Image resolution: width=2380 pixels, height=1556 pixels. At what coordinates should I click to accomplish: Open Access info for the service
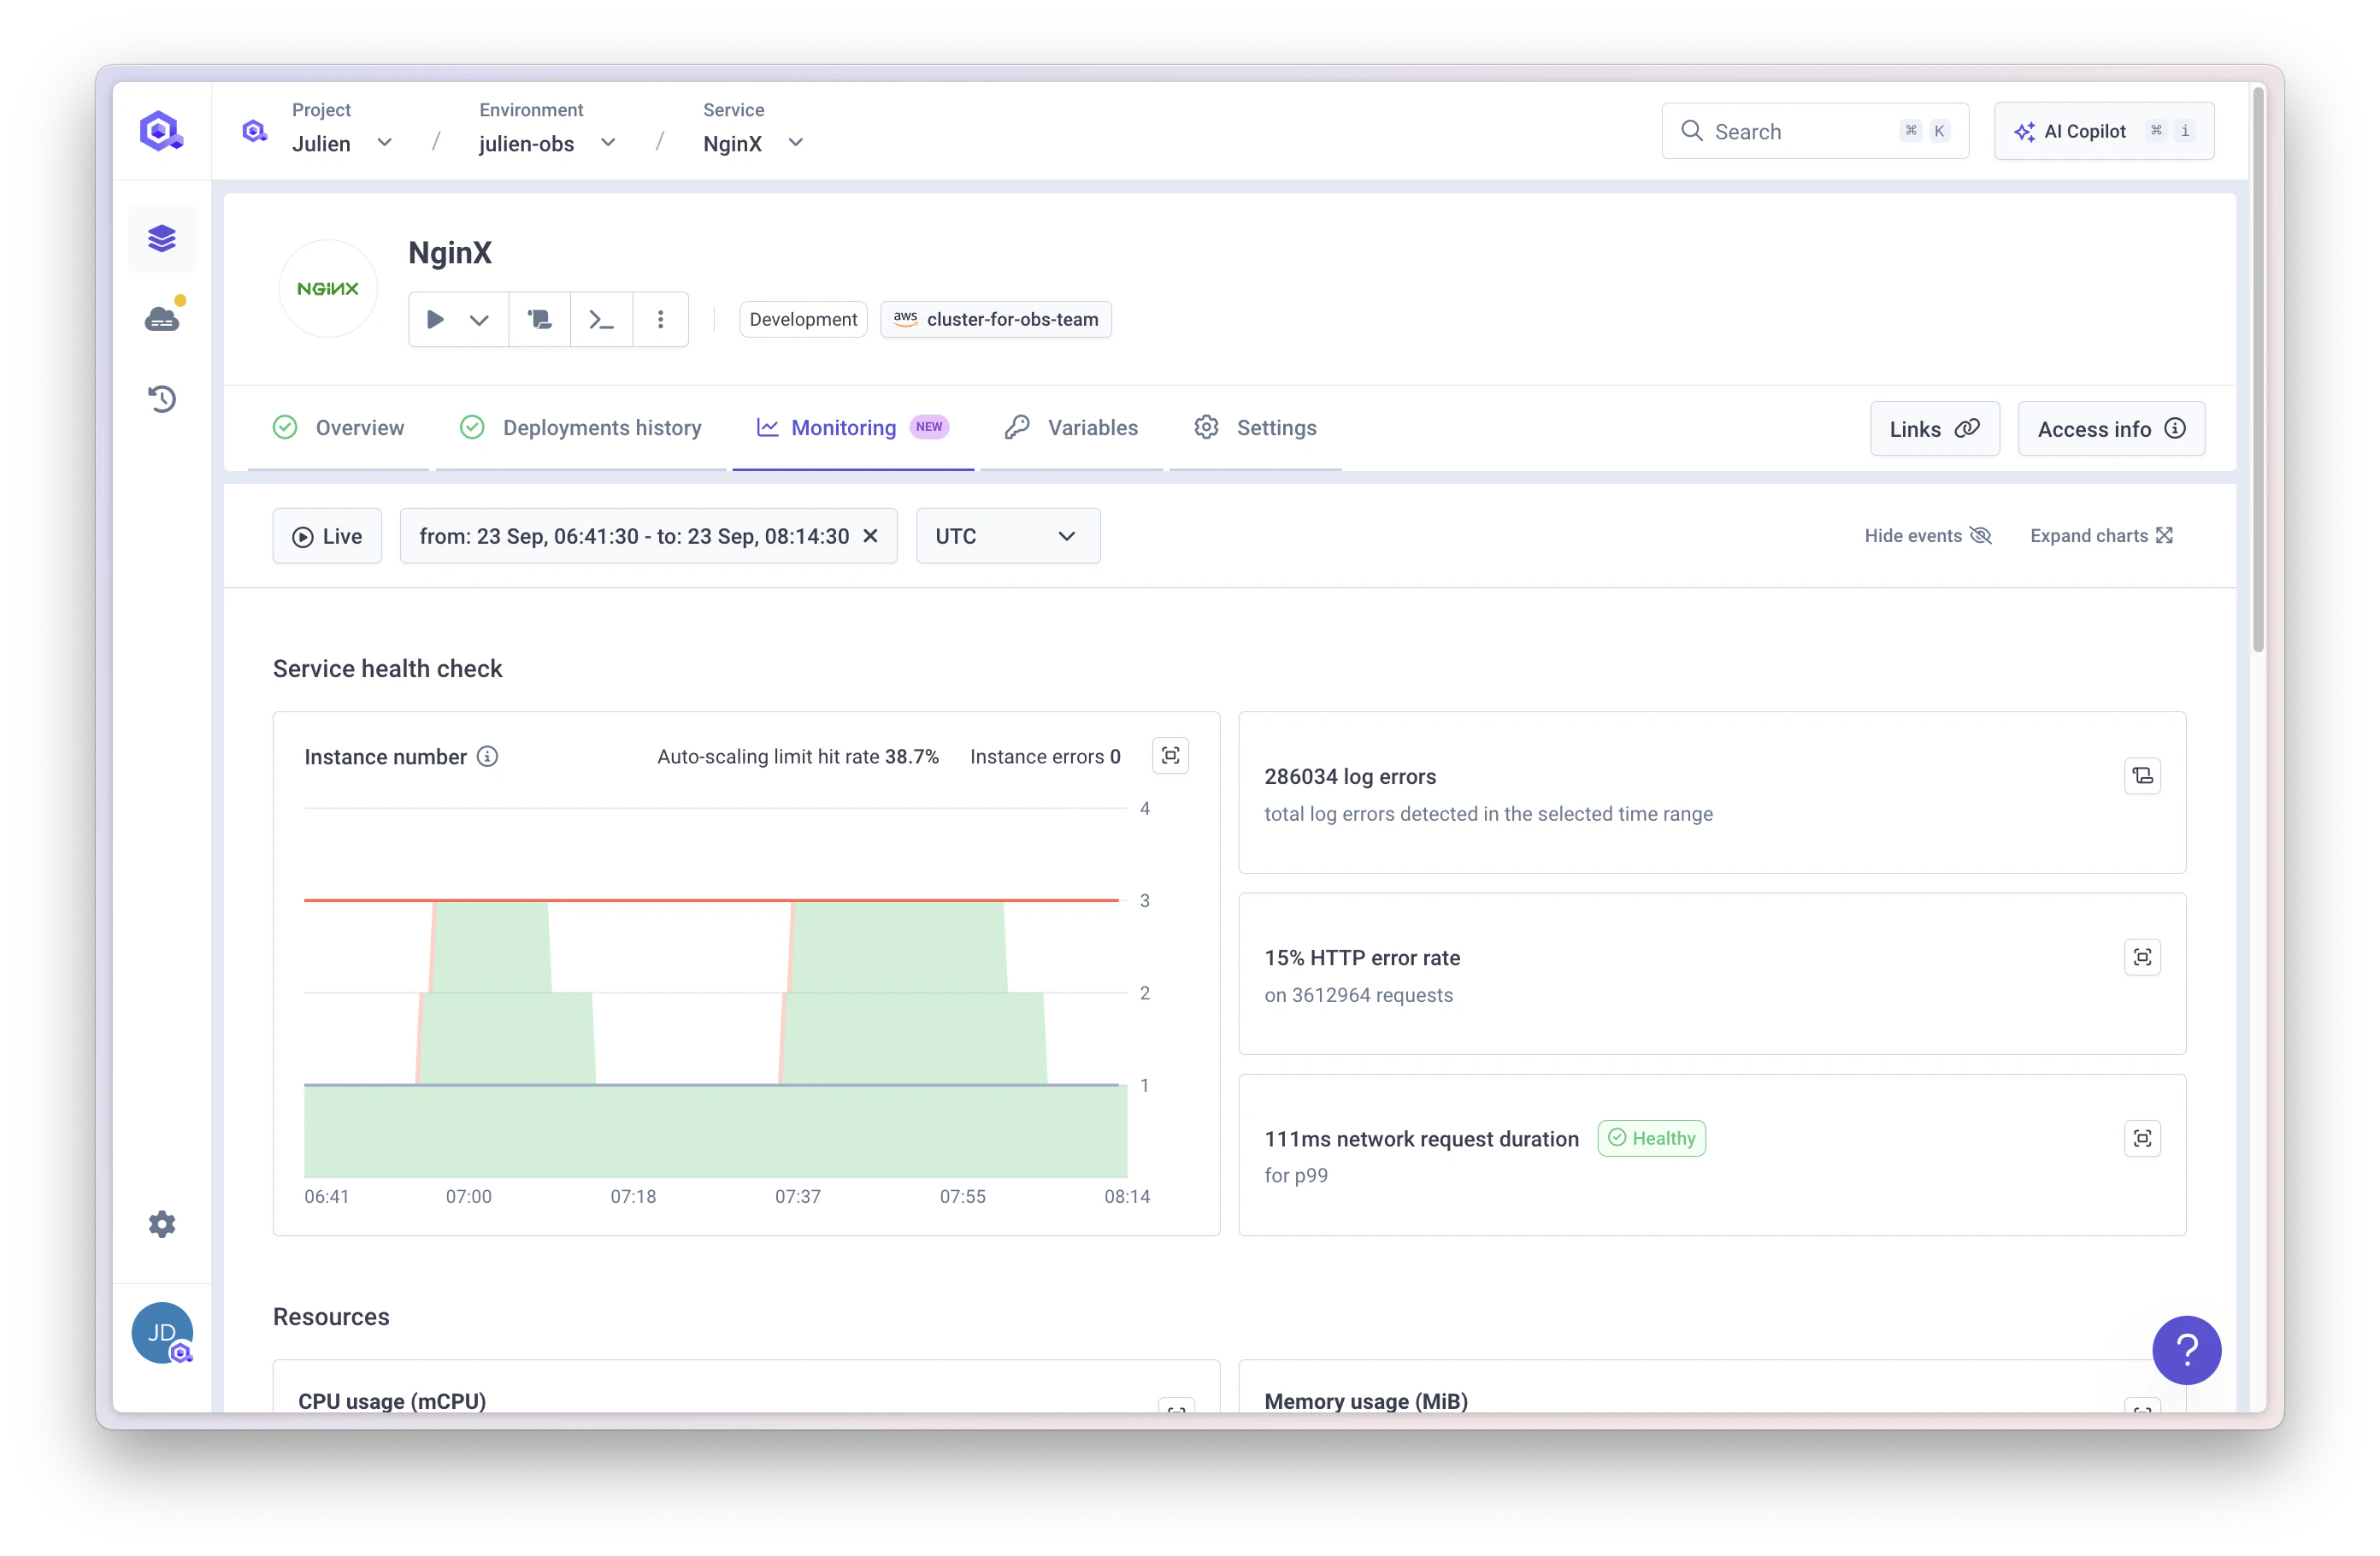click(x=2111, y=428)
